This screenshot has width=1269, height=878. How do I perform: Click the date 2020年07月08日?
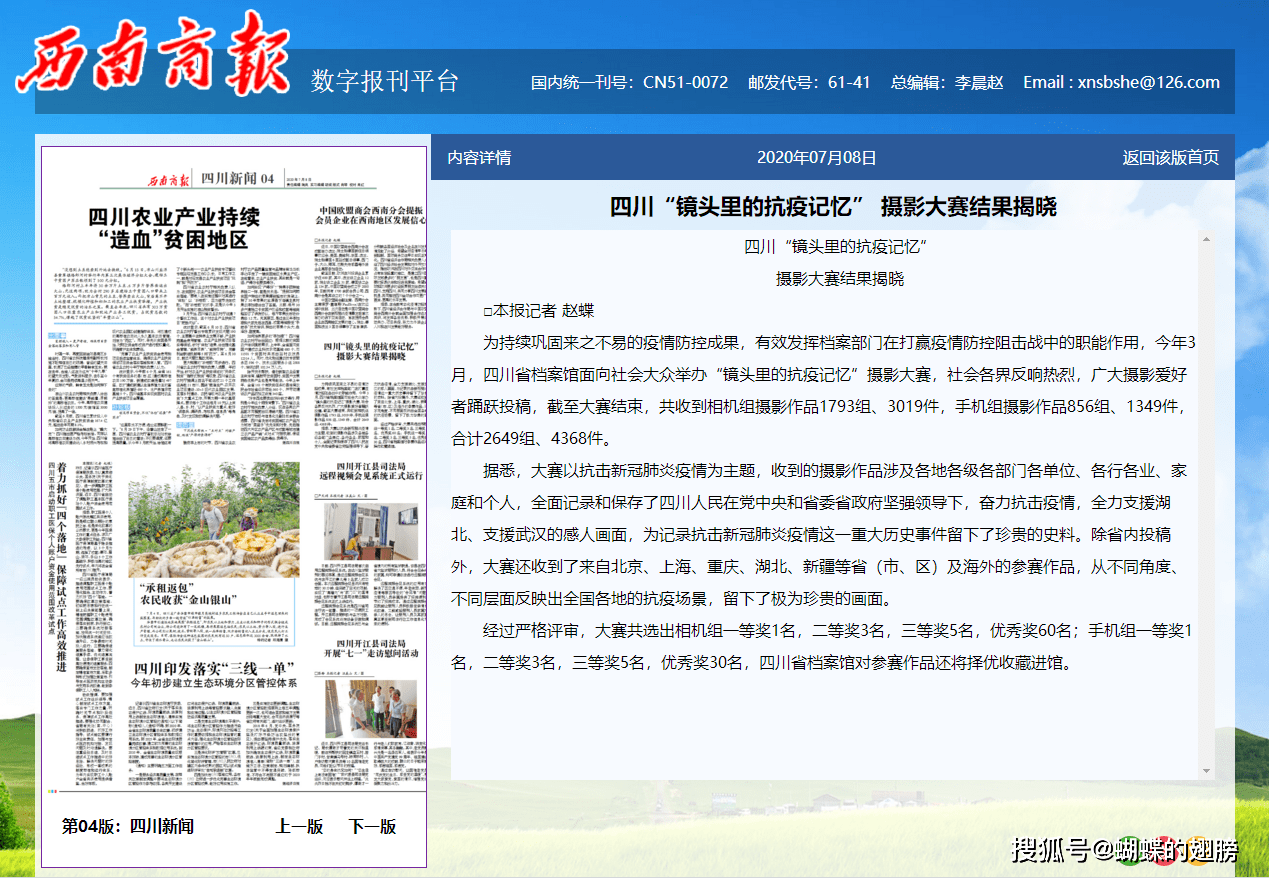tap(816, 157)
